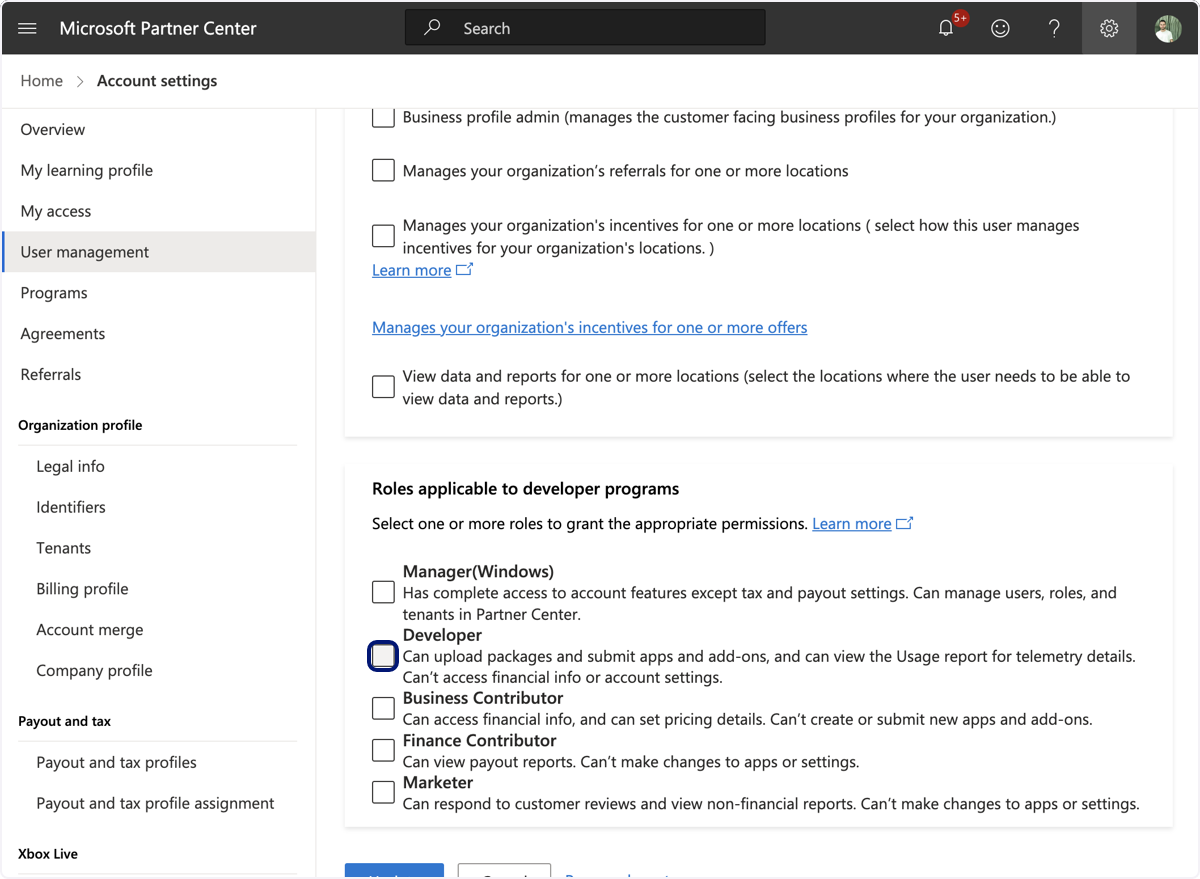Click the Organization profile heading

click(x=80, y=425)
